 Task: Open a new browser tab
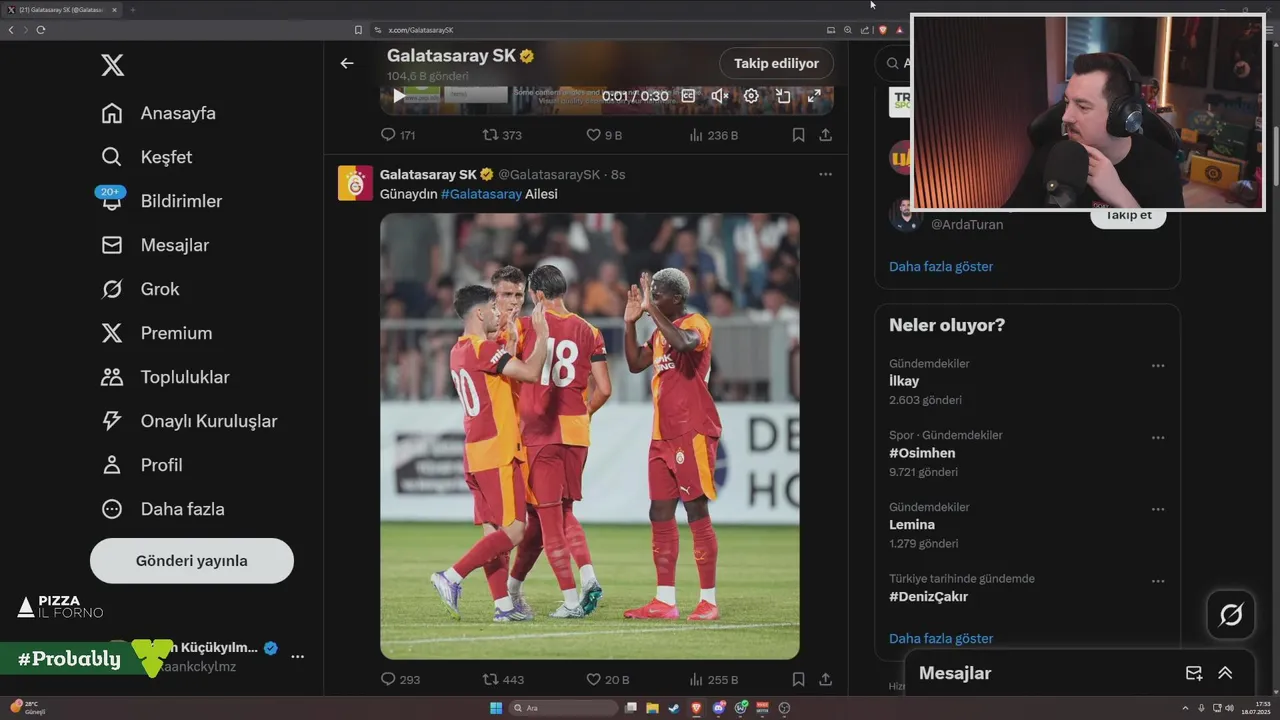click(x=132, y=10)
